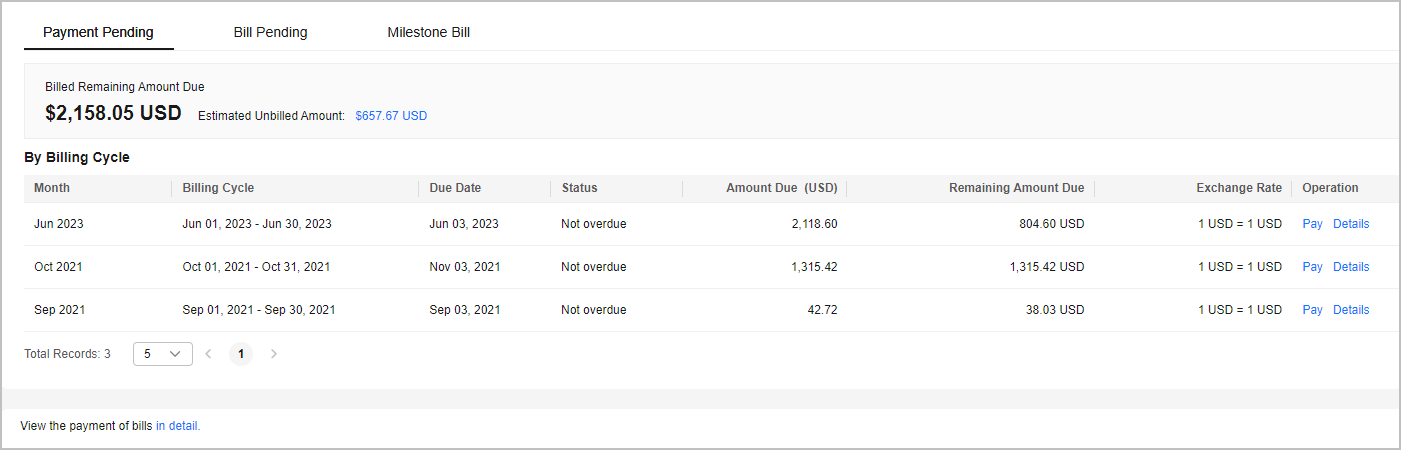This screenshot has height=450, width=1401.
Task: Select the Payment Pending tab
Action: 98,32
